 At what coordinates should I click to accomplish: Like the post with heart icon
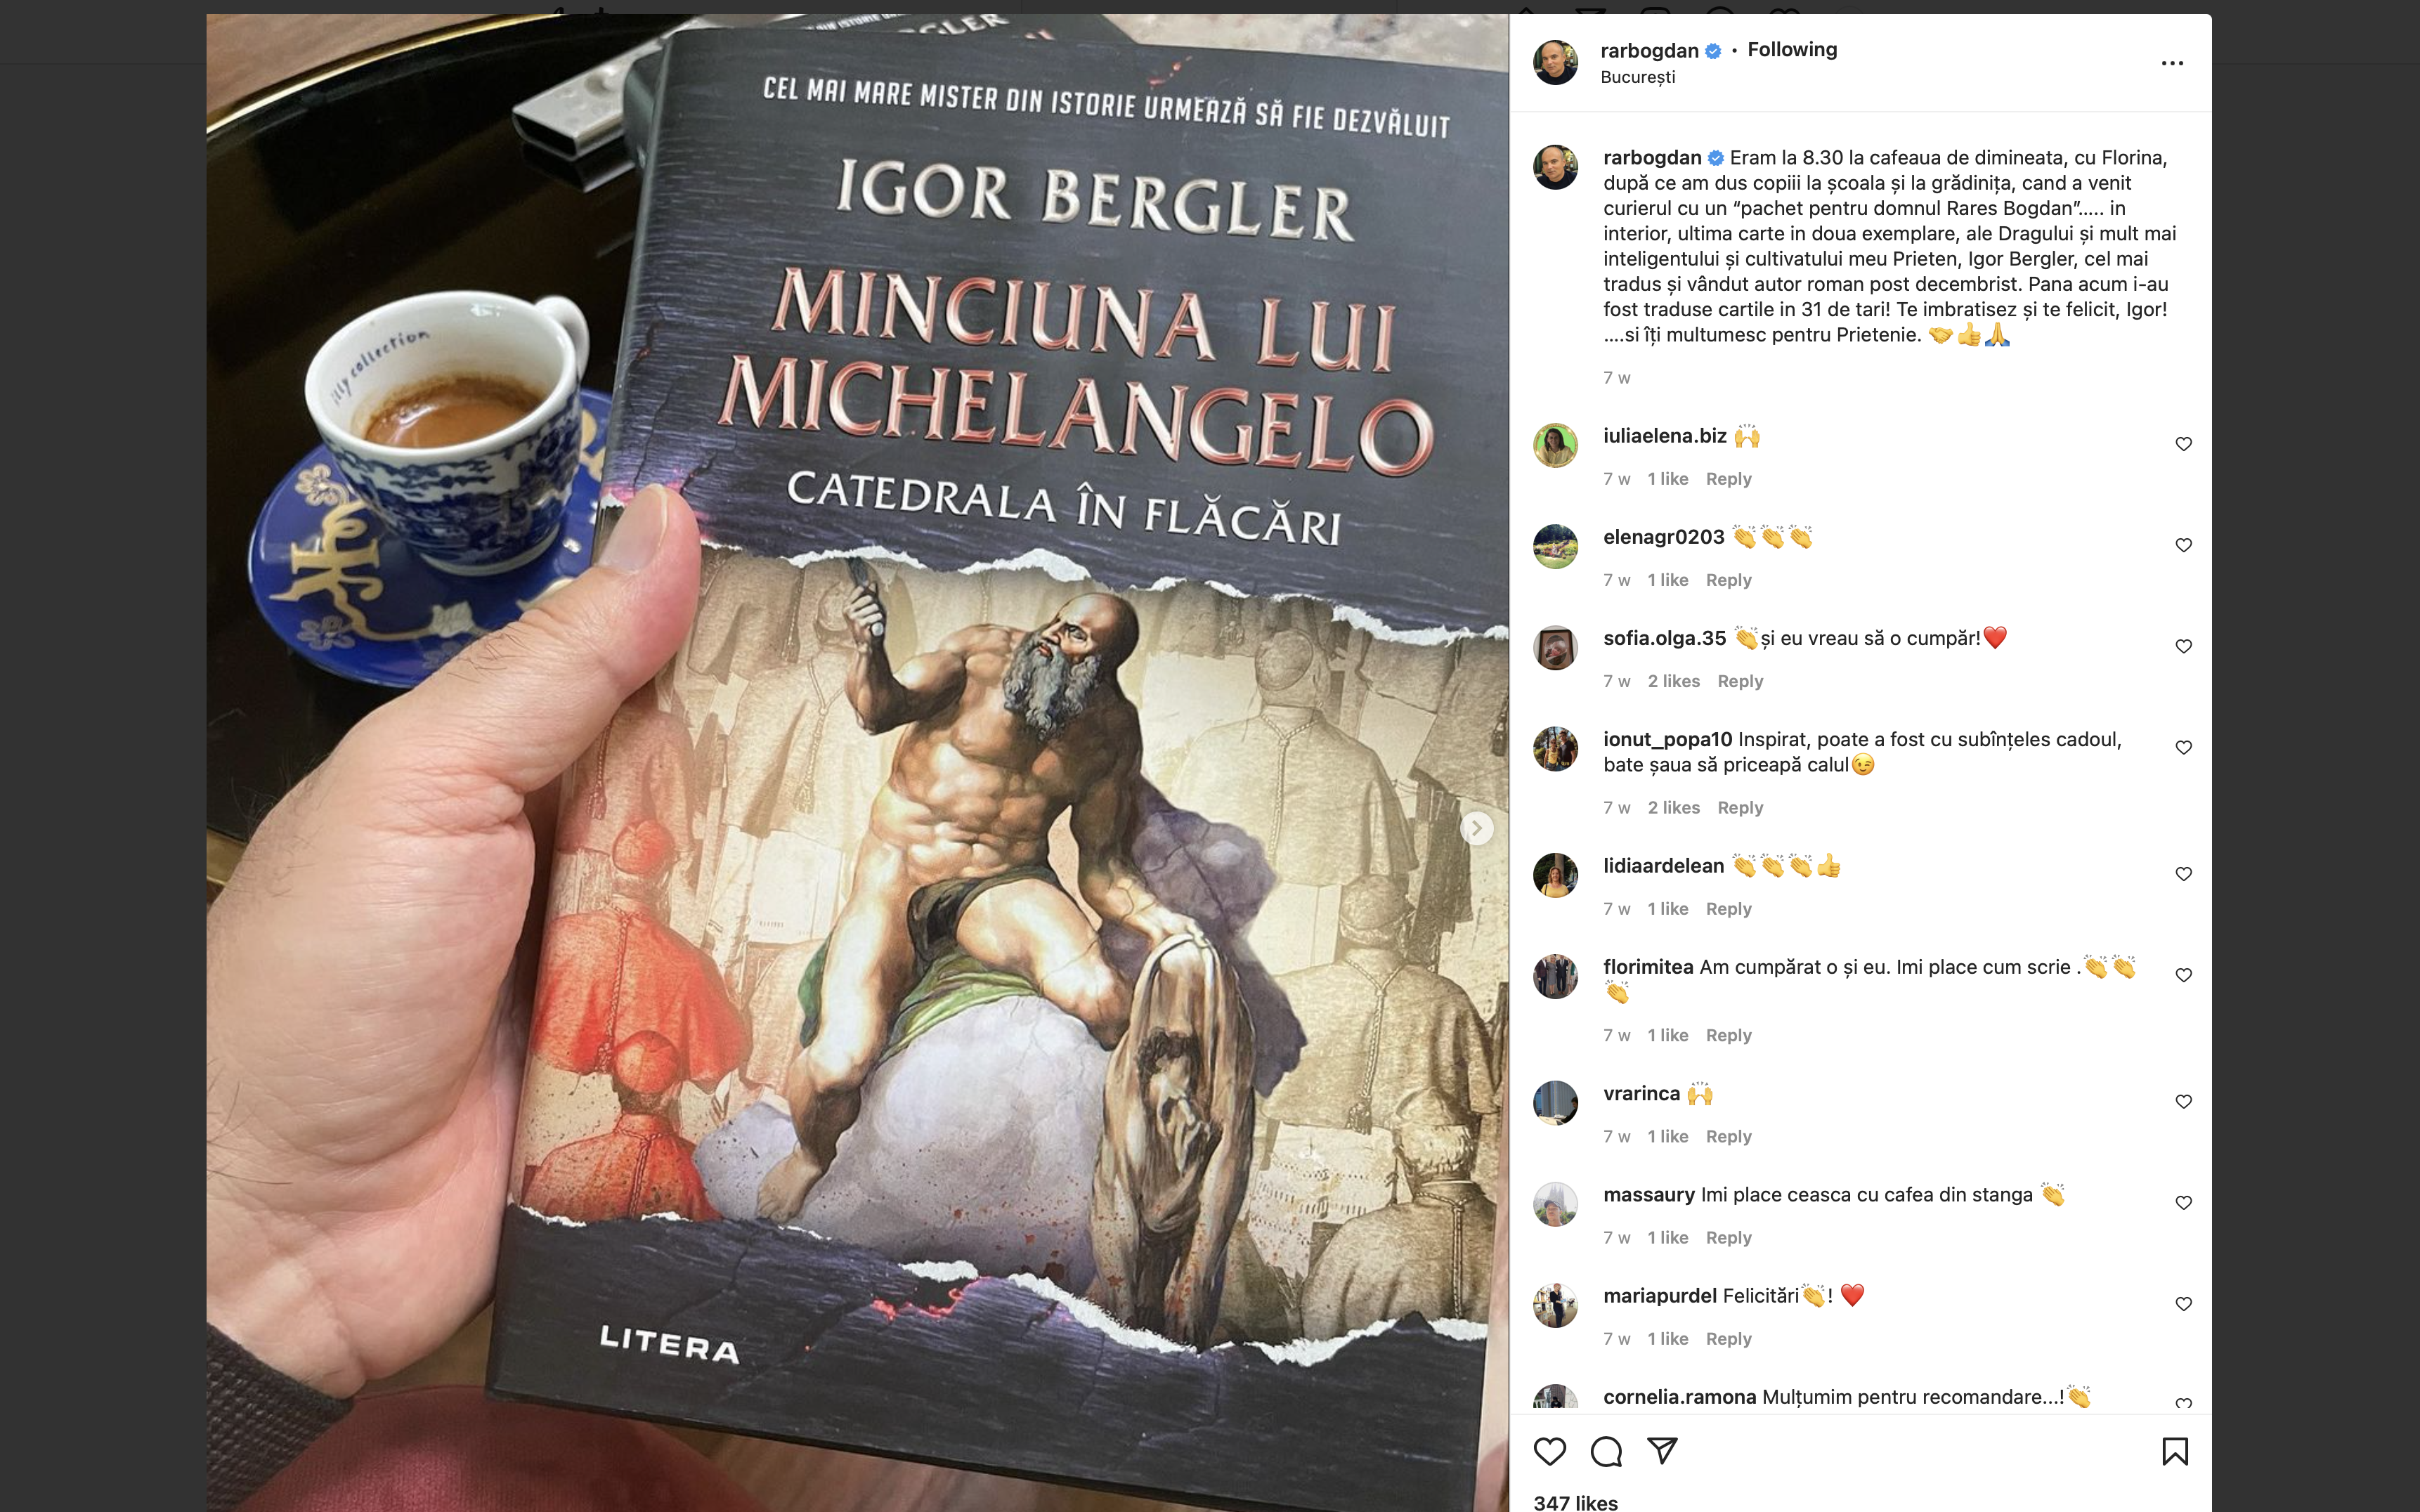click(1549, 1451)
